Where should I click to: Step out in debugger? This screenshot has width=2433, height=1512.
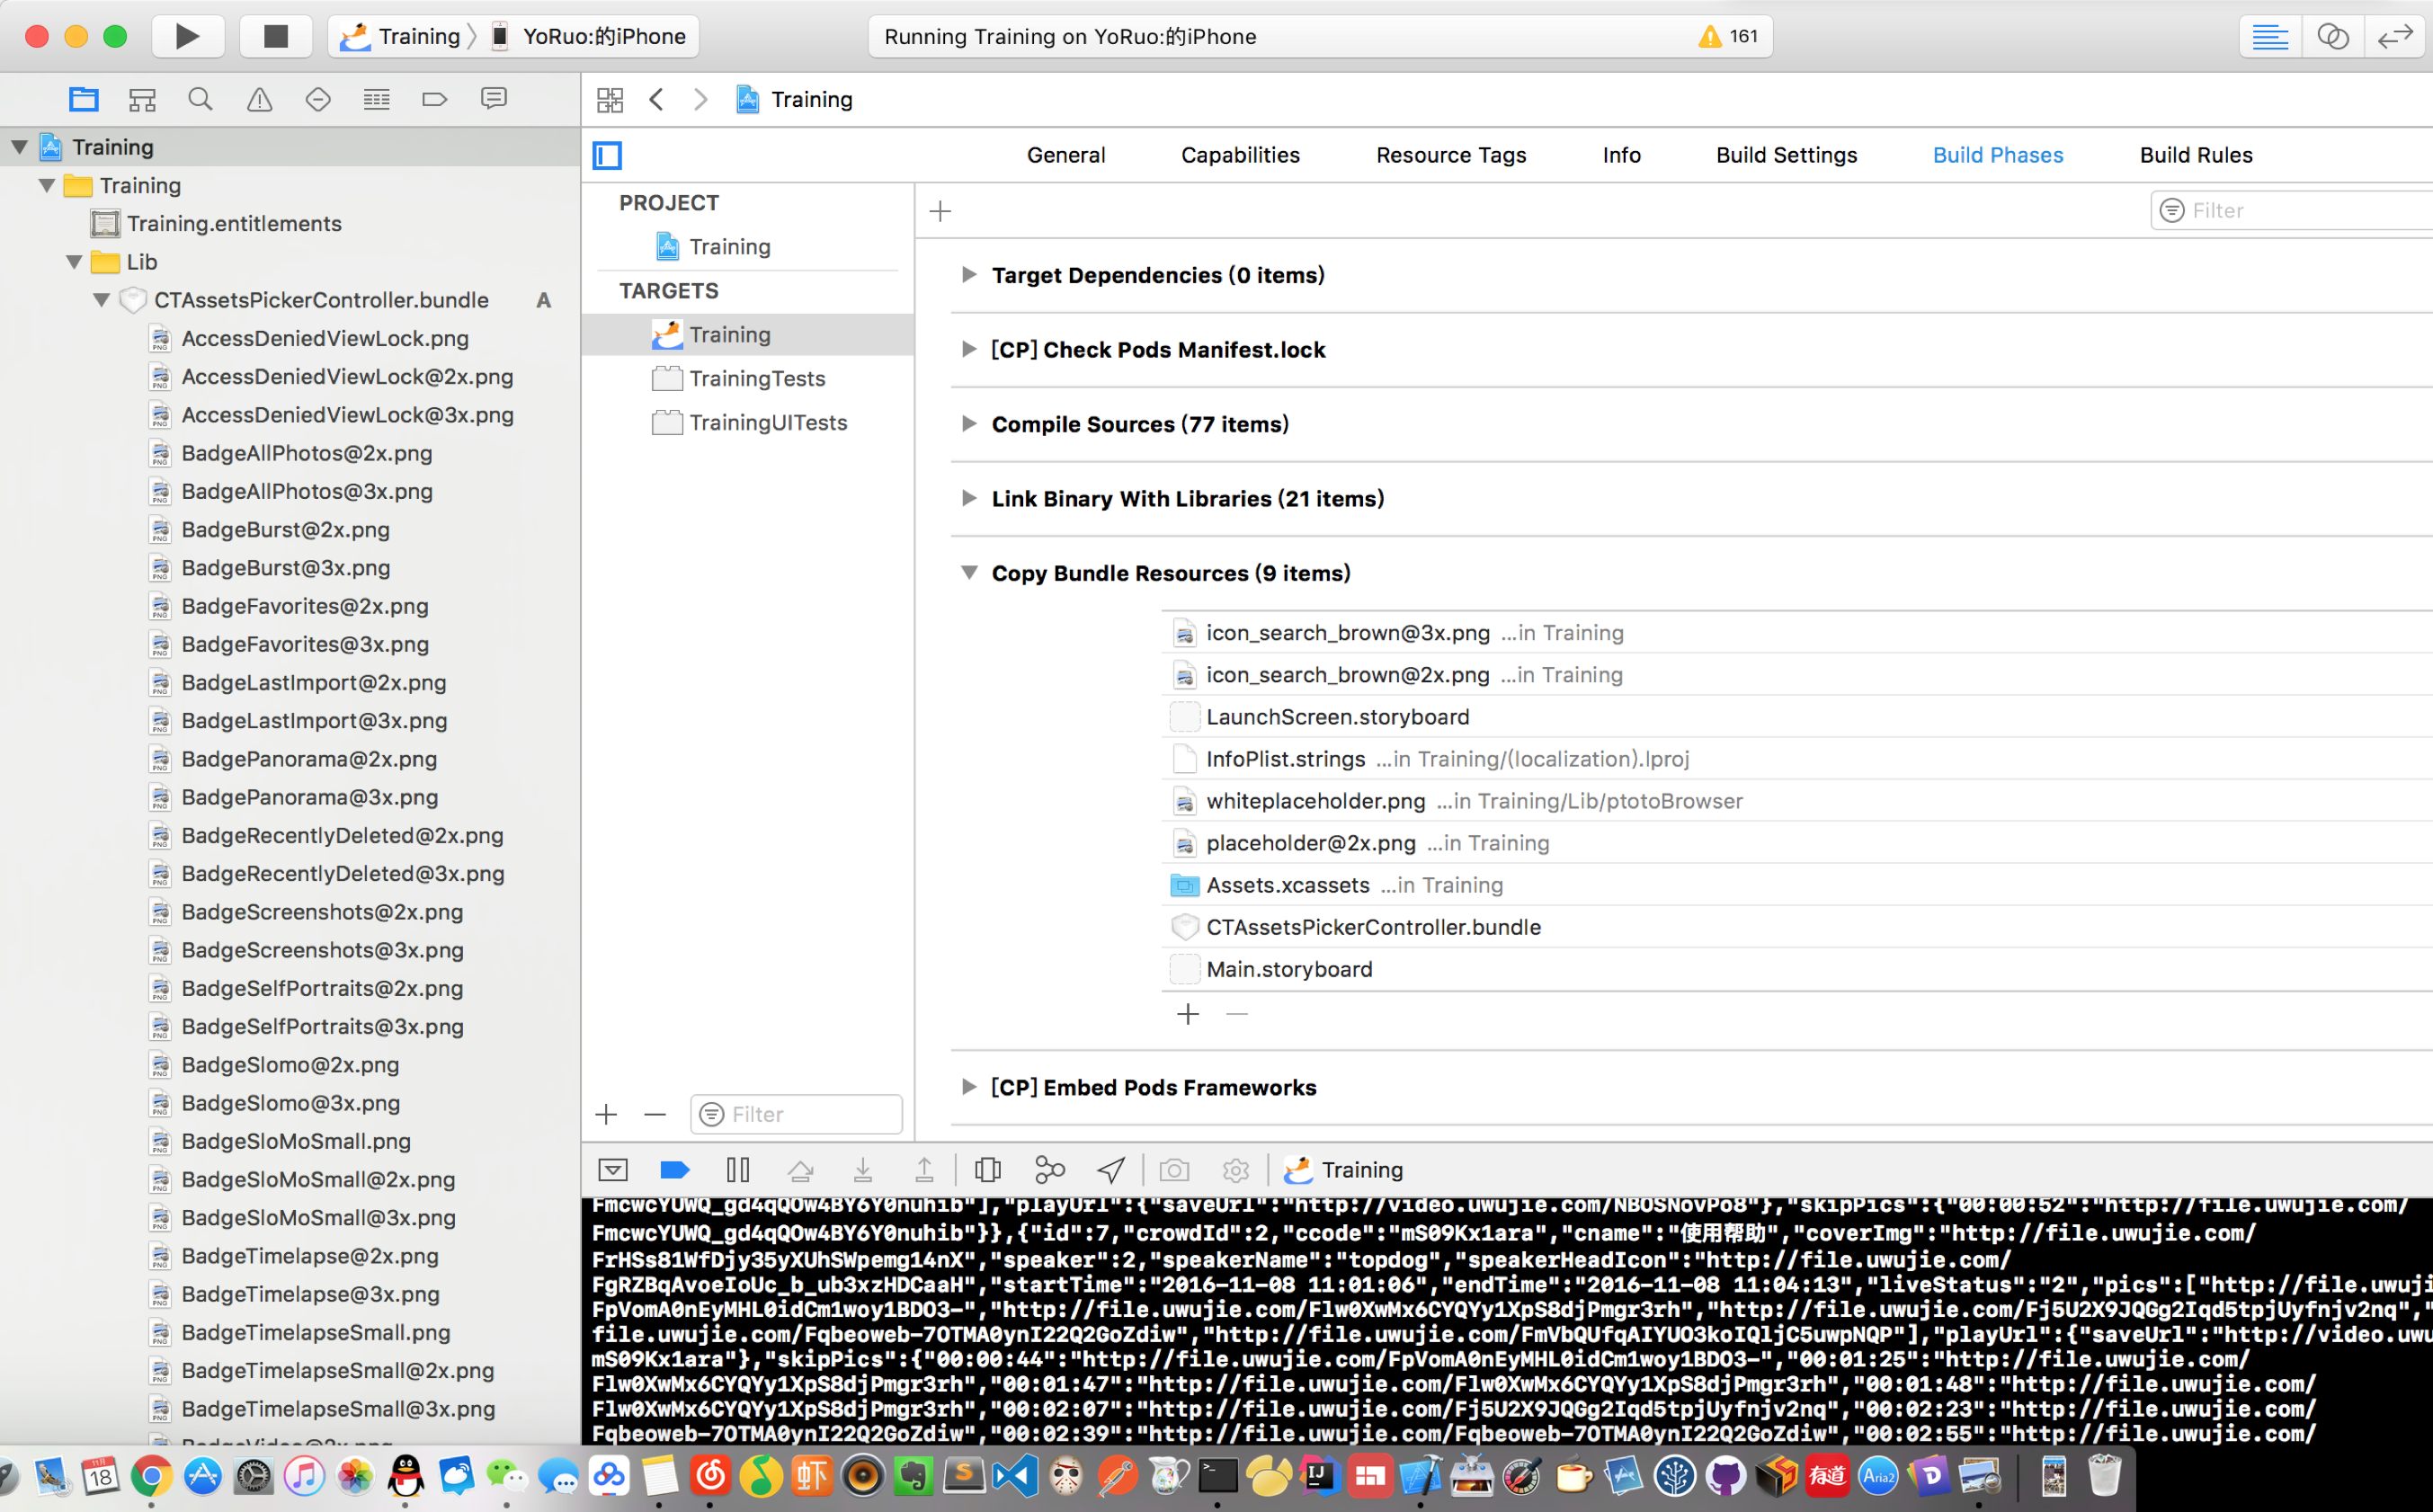[x=924, y=1169]
